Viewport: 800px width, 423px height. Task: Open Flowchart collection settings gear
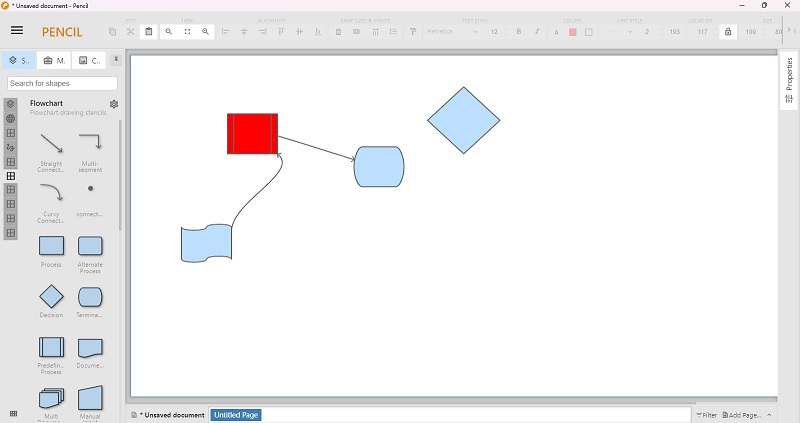click(114, 104)
